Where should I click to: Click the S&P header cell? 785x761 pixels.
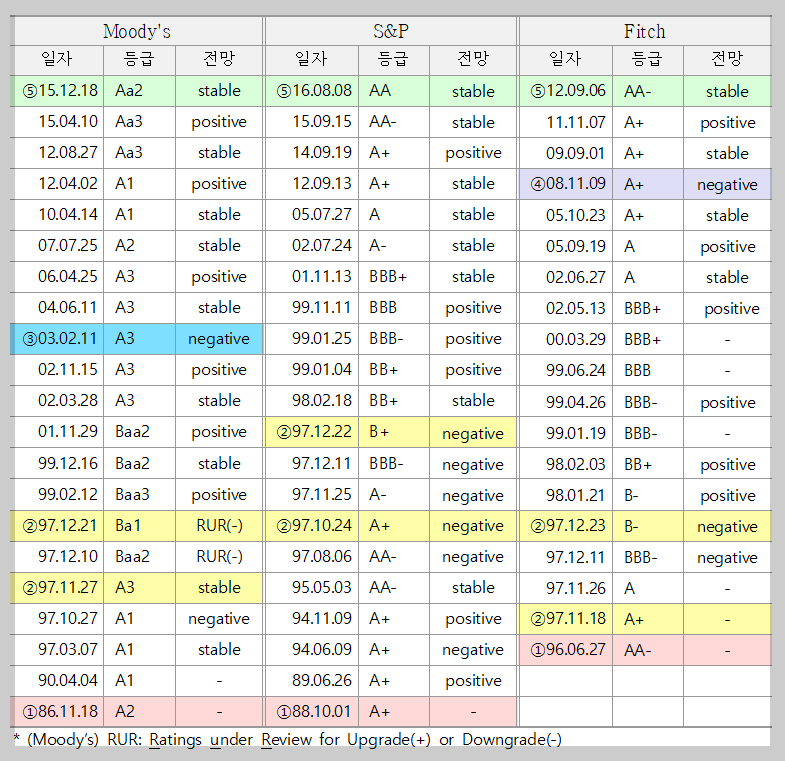point(391,31)
